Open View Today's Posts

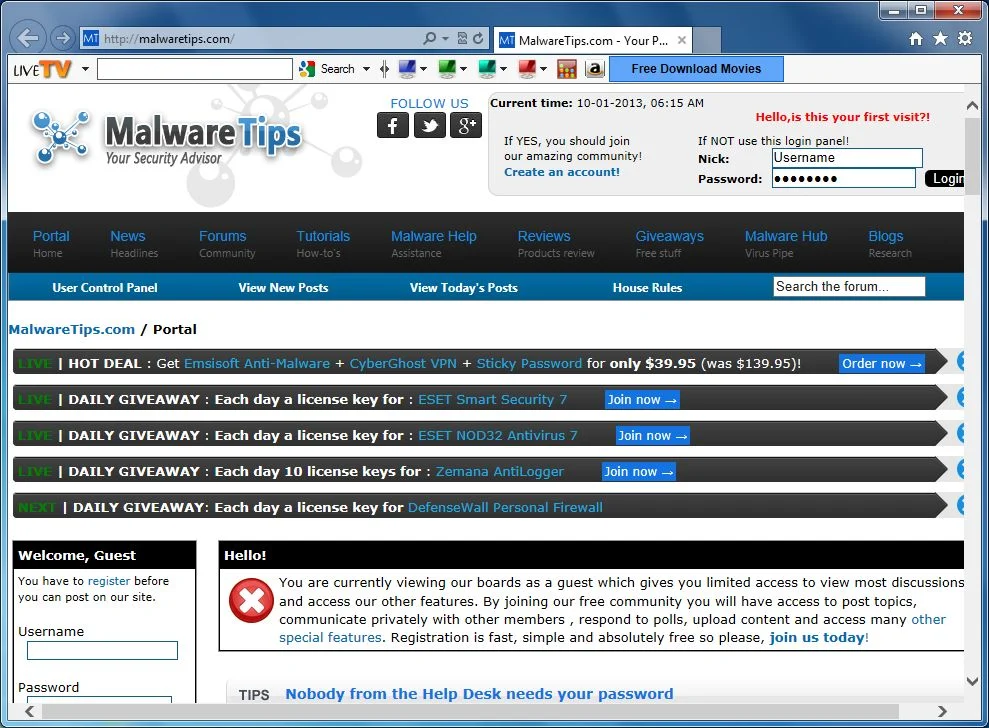pyautogui.click(x=464, y=288)
